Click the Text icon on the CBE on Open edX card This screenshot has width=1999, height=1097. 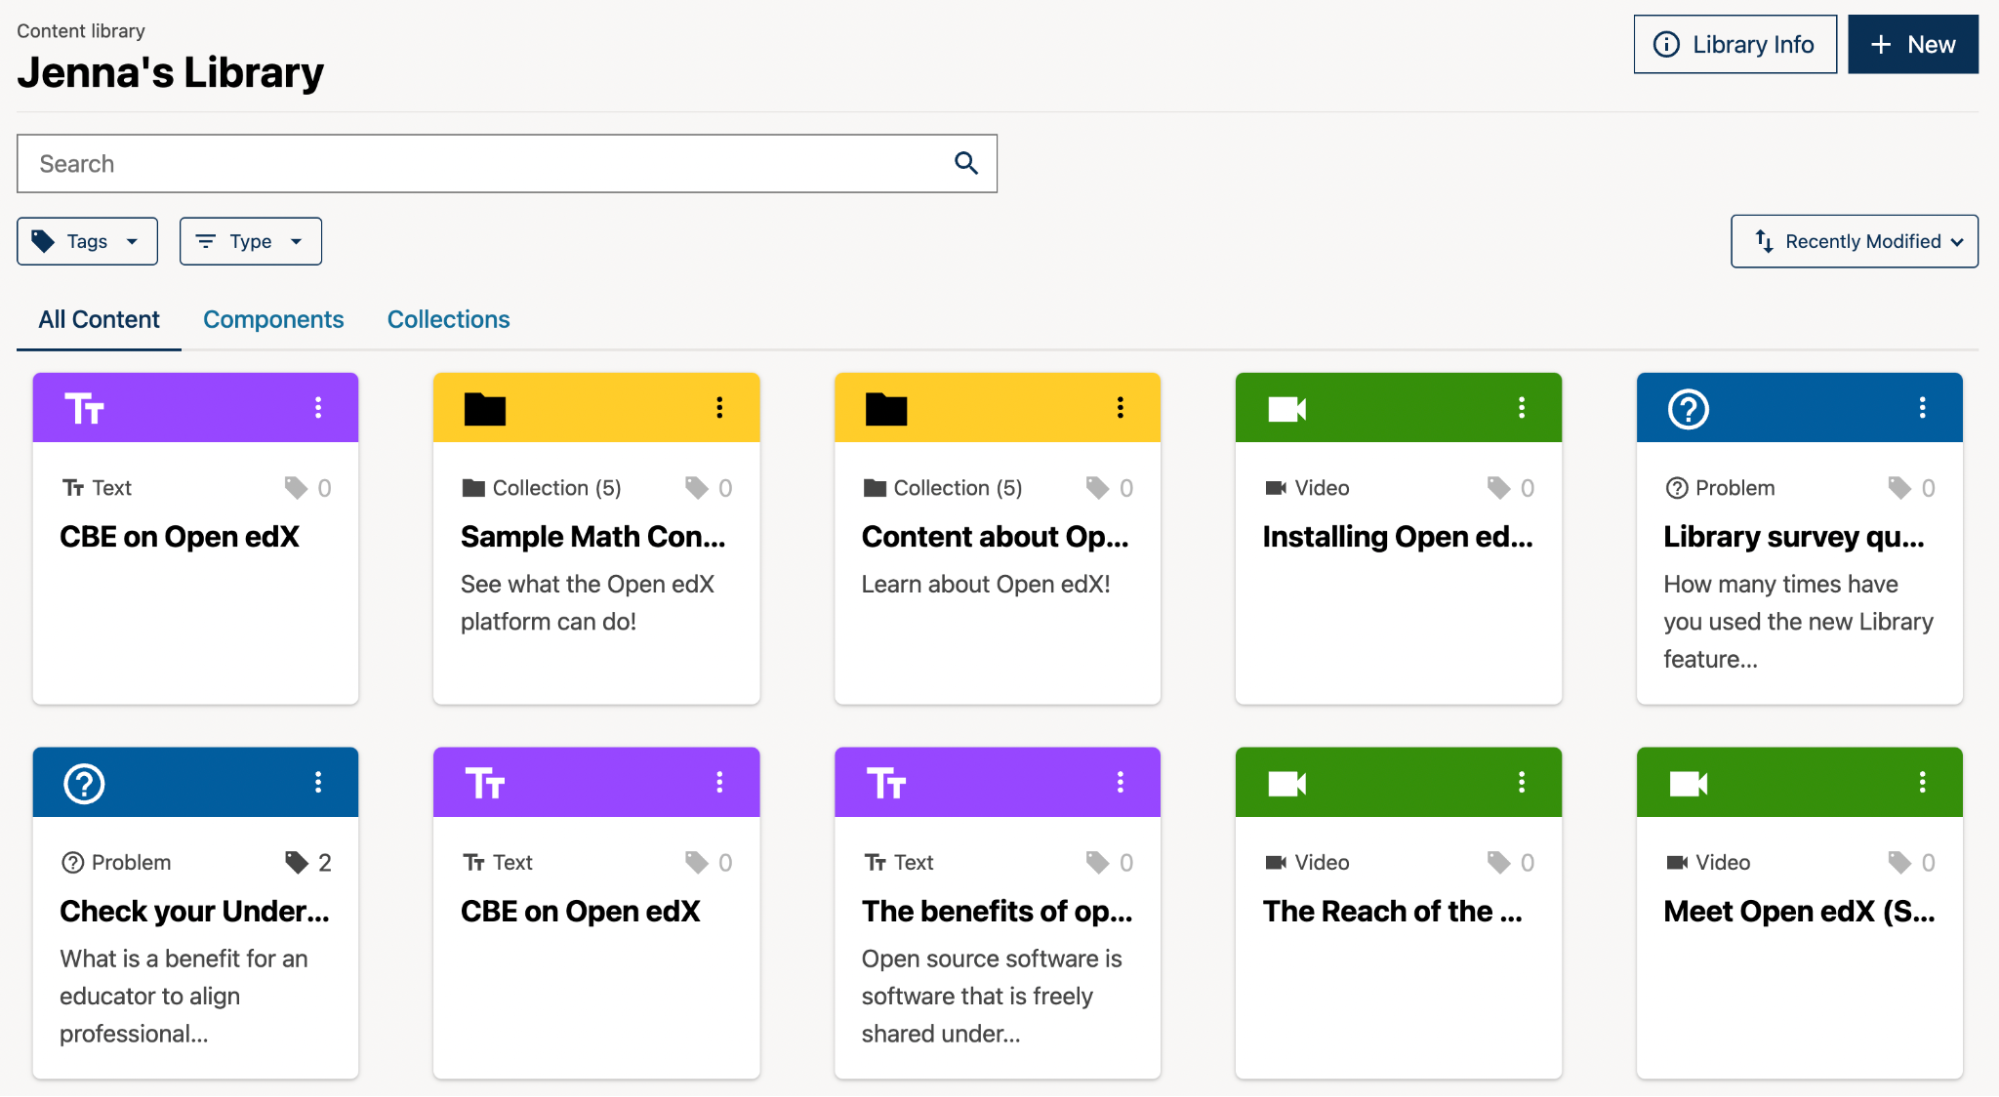74,487
